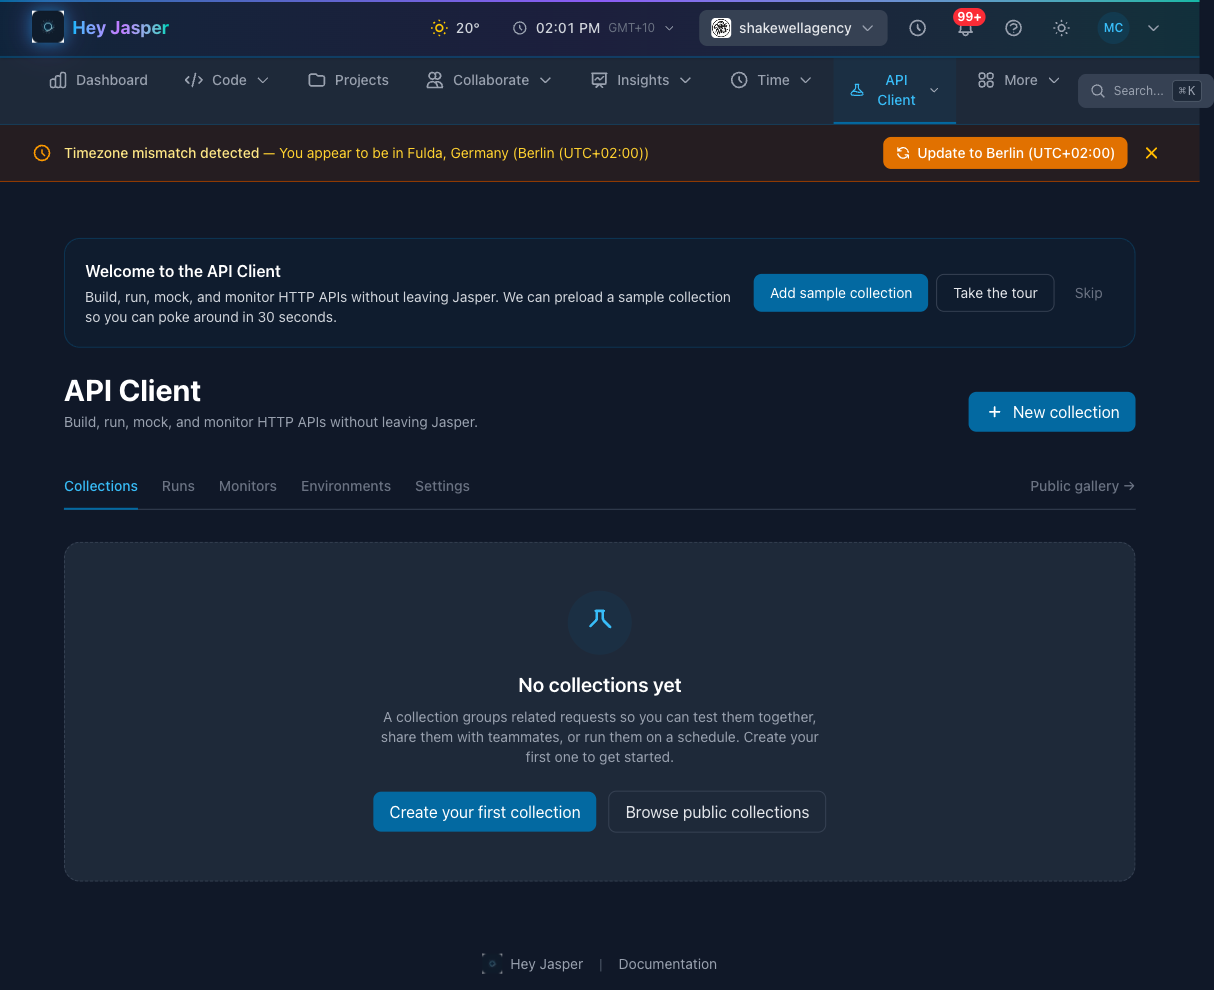Open the Projects nav item
Image resolution: width=1214 pixels, height=990 pixels.
[x=348, y=80]
